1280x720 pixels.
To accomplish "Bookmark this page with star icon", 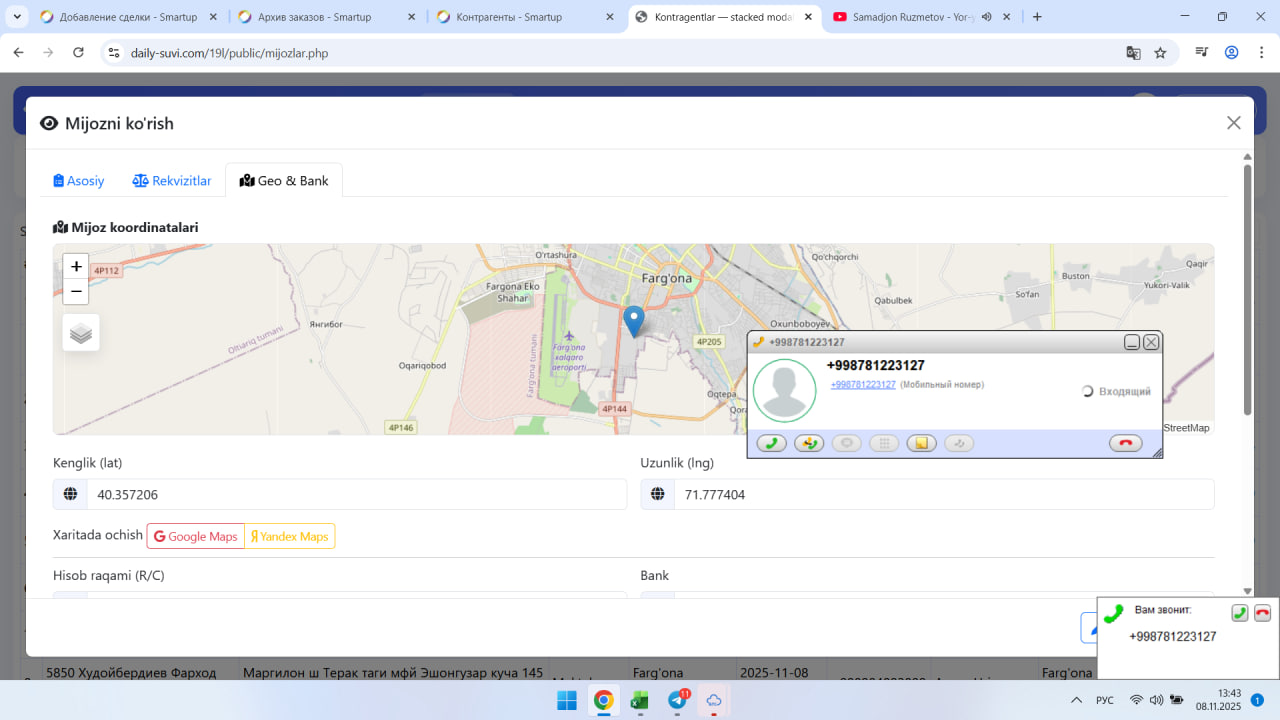I will (x=1160, y=53).
